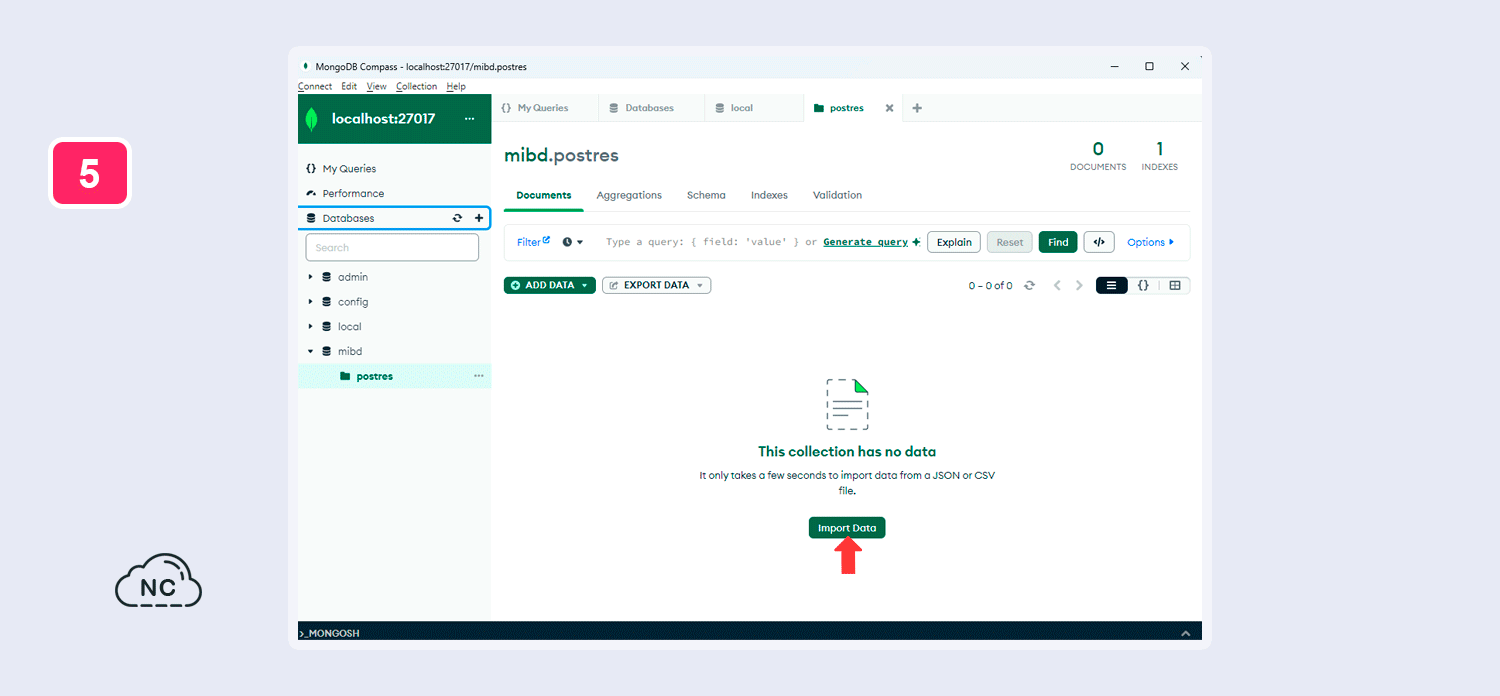
Task: Select the Documents tab
Action: click(x=544, y=195)
